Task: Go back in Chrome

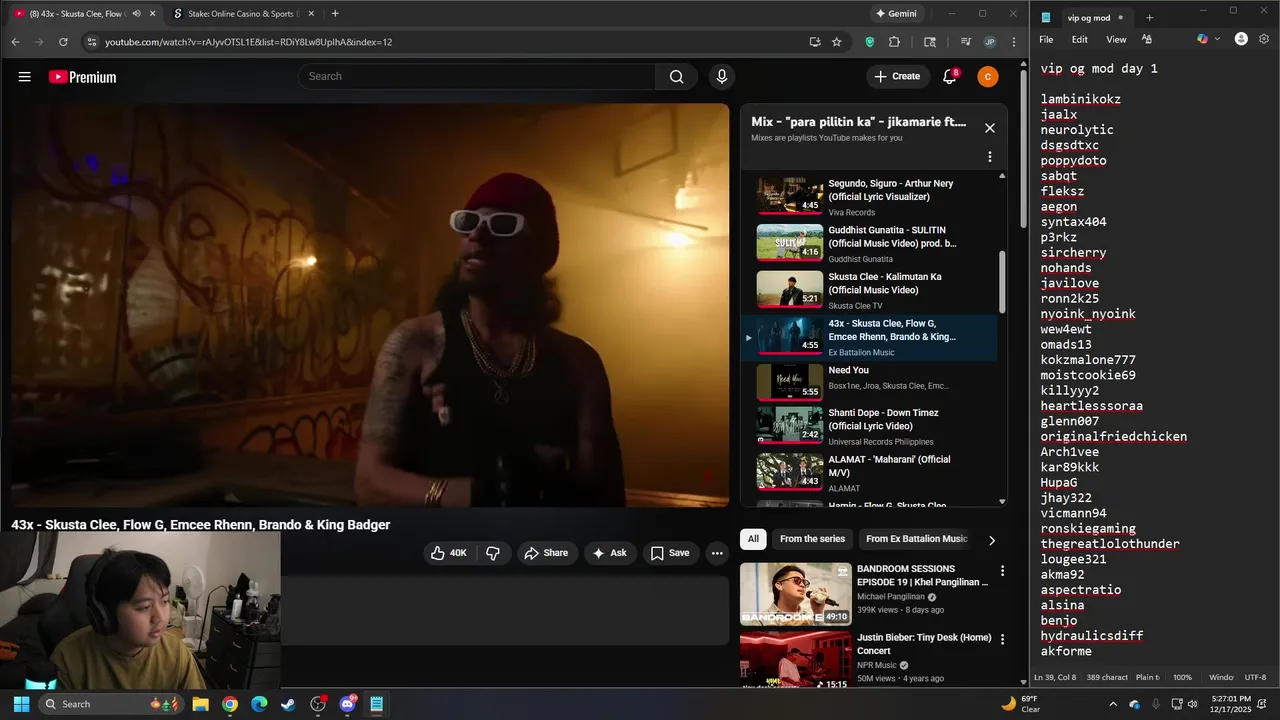Action: click(15, 42)
